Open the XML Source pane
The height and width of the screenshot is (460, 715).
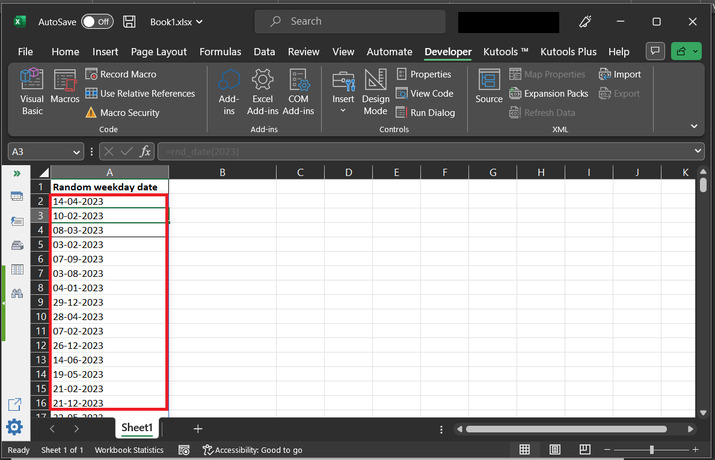tap(489, 87)
